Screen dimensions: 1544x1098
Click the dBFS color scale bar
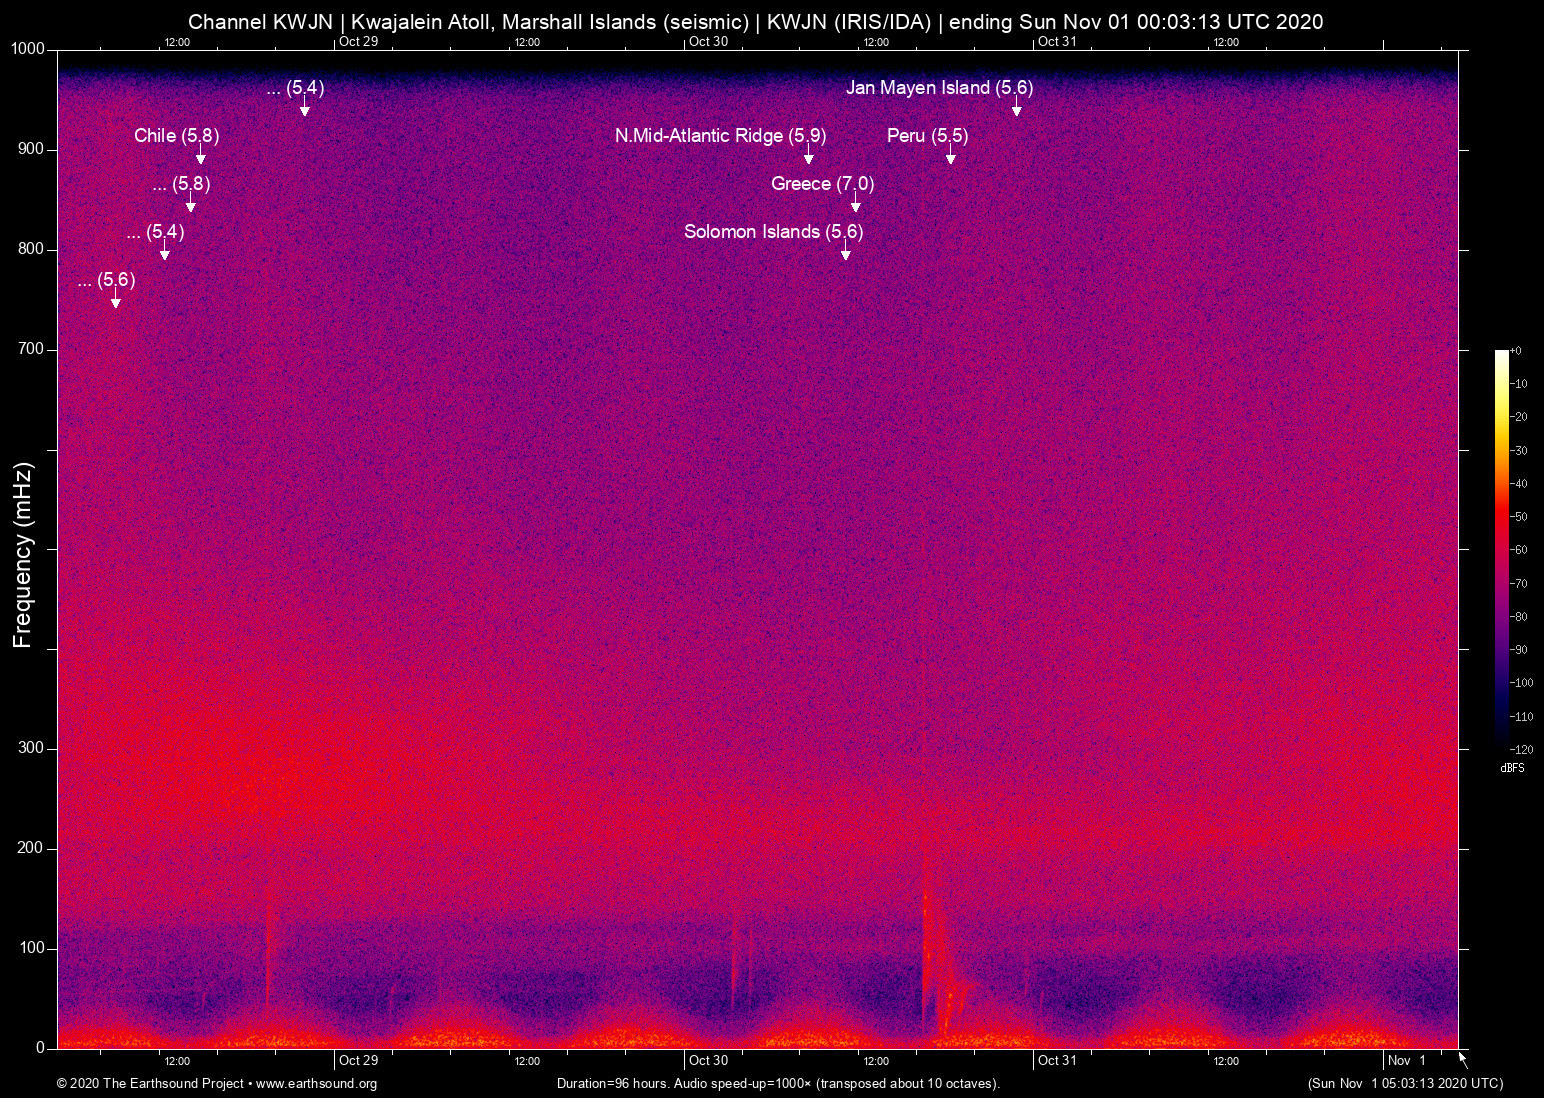pos(1502,550)
